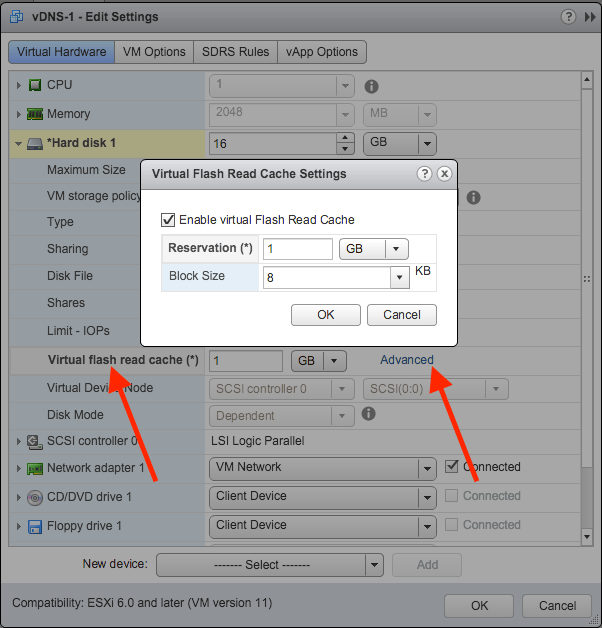Click the SCSI controller 0 icon
This screenshot has width=602, height=628.
(35, 441)
